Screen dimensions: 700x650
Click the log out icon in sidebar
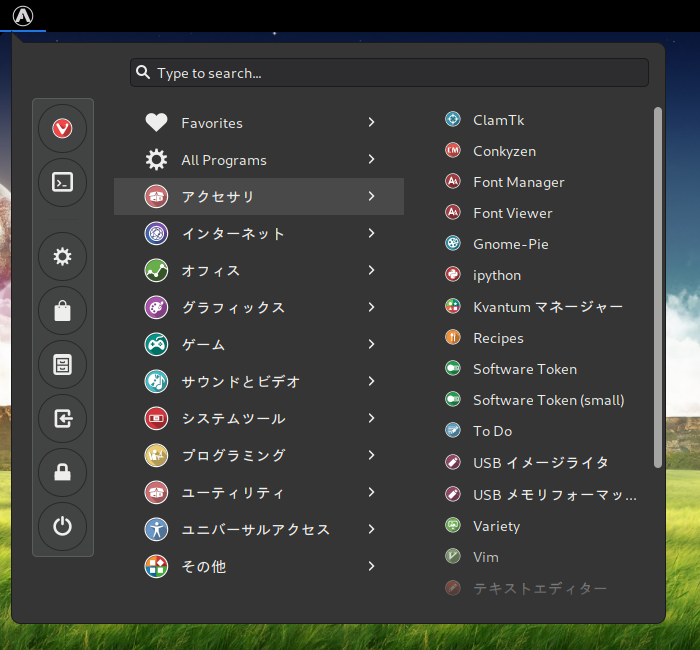[62, 419]
